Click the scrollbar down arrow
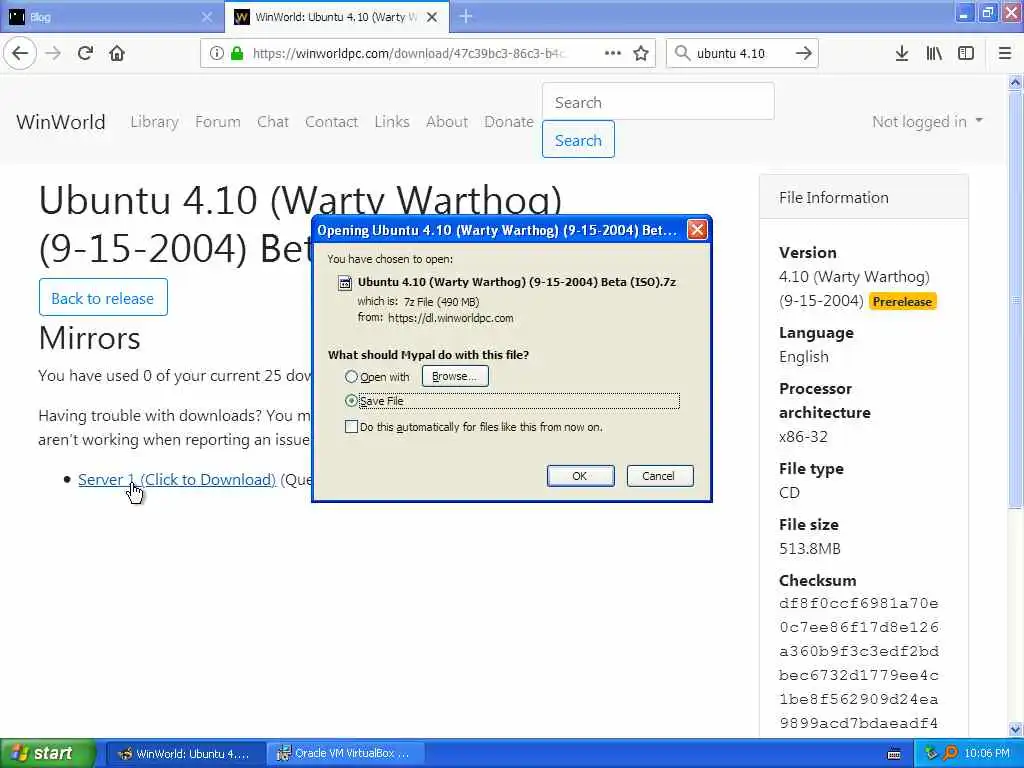This screenshot has width=1024, height=768. point(1015,729)
